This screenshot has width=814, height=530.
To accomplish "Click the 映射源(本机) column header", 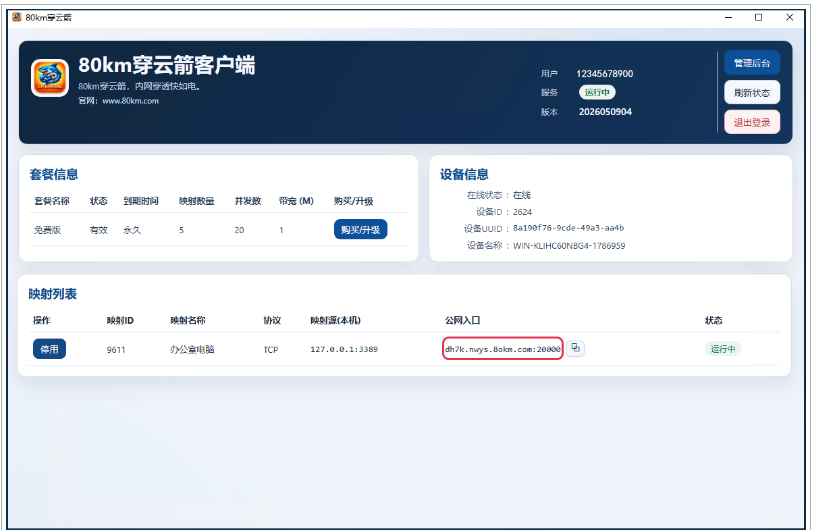I will click(x=335, y=320).
